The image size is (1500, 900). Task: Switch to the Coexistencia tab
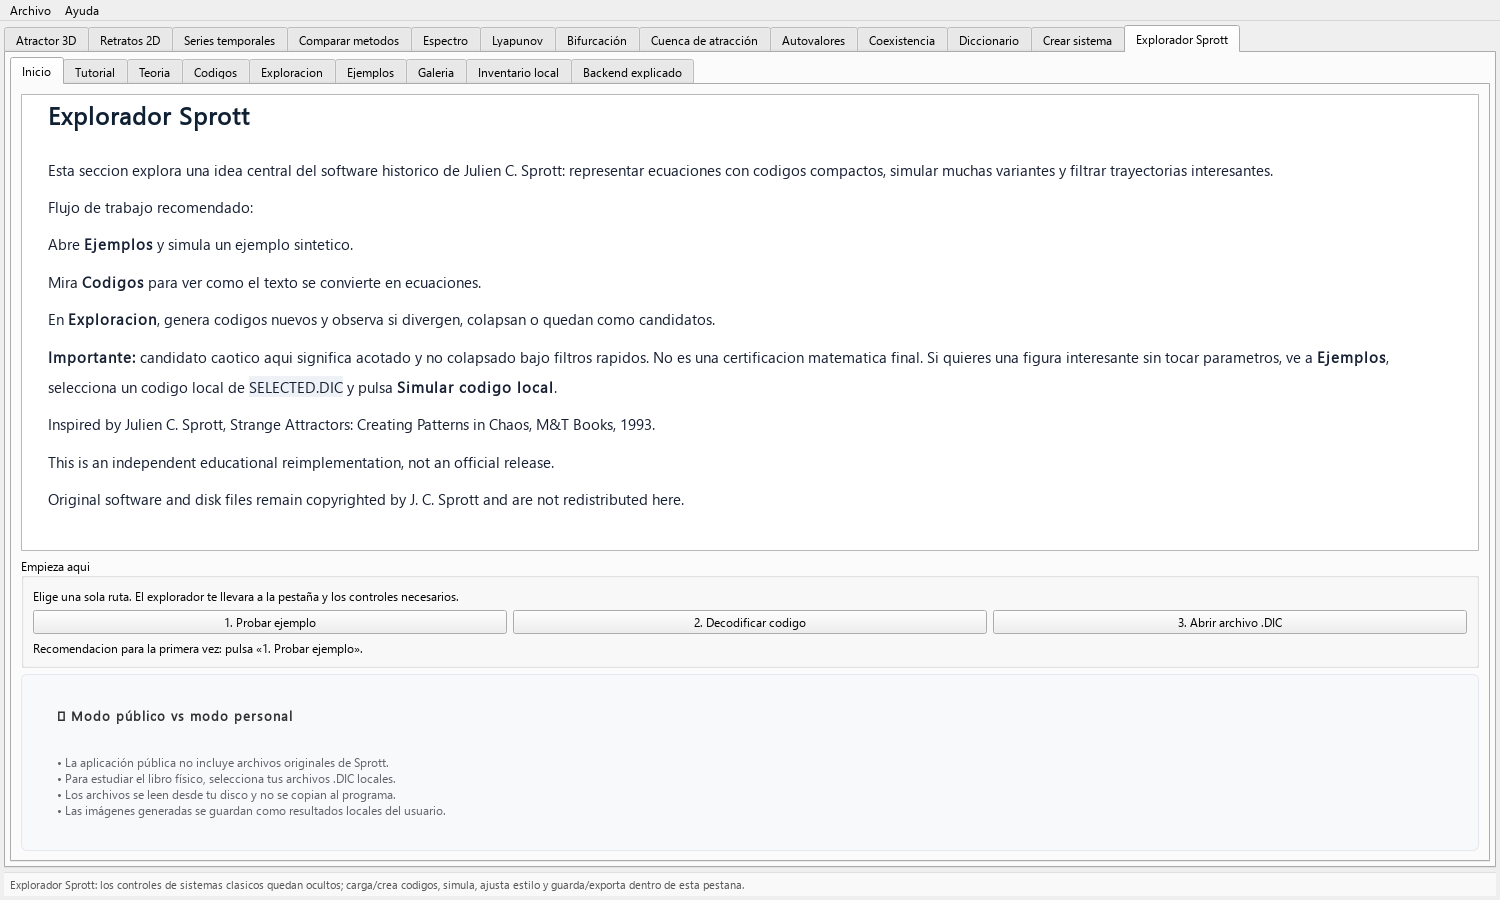coord(902,41)
